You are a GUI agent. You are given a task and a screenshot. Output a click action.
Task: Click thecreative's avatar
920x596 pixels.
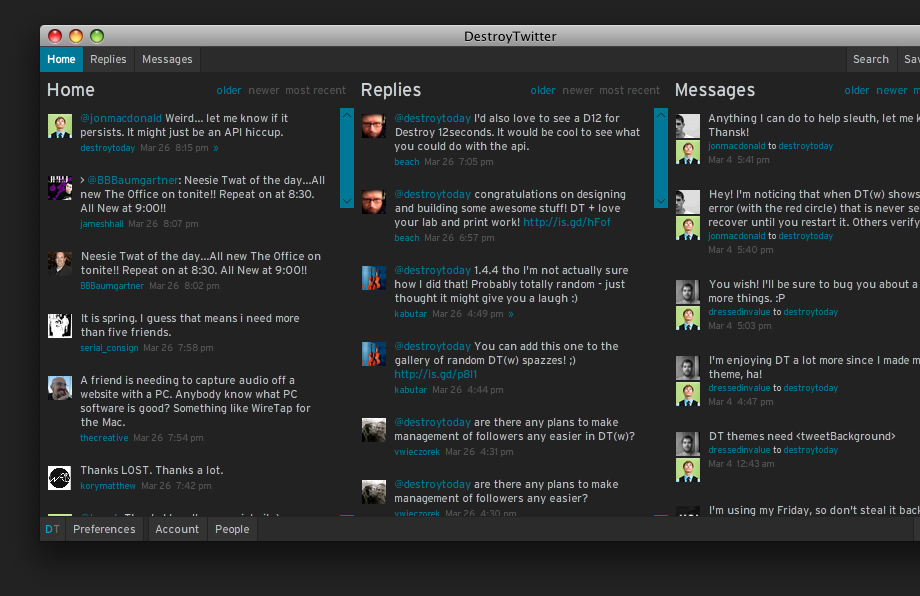(x=60, y=388)
